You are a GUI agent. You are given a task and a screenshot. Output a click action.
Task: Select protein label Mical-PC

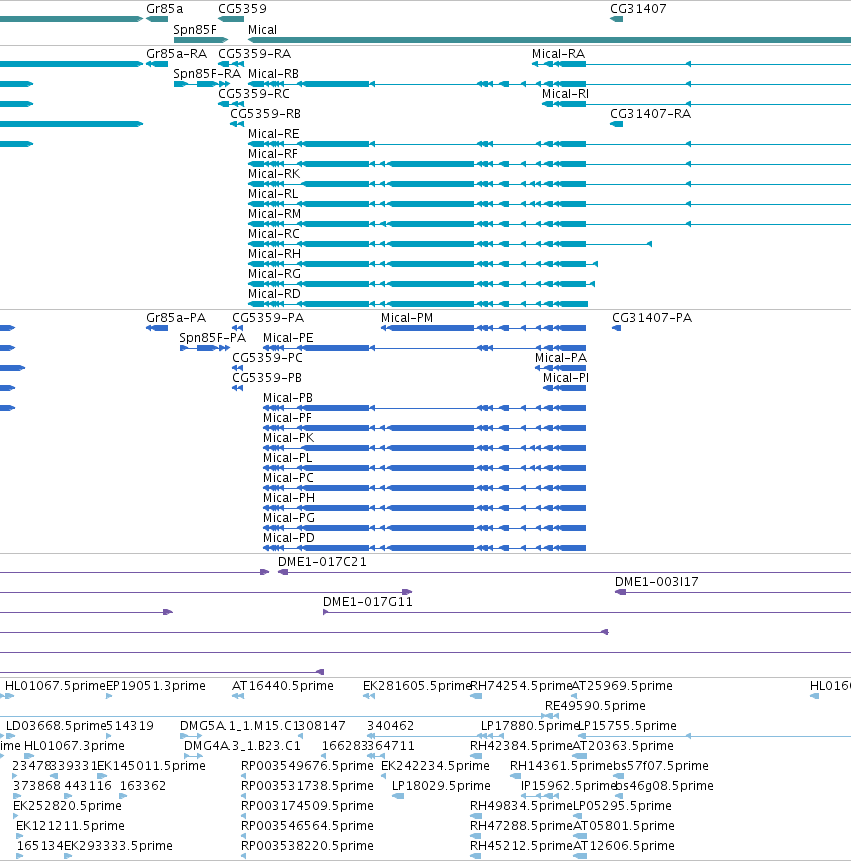click(288, 478)
